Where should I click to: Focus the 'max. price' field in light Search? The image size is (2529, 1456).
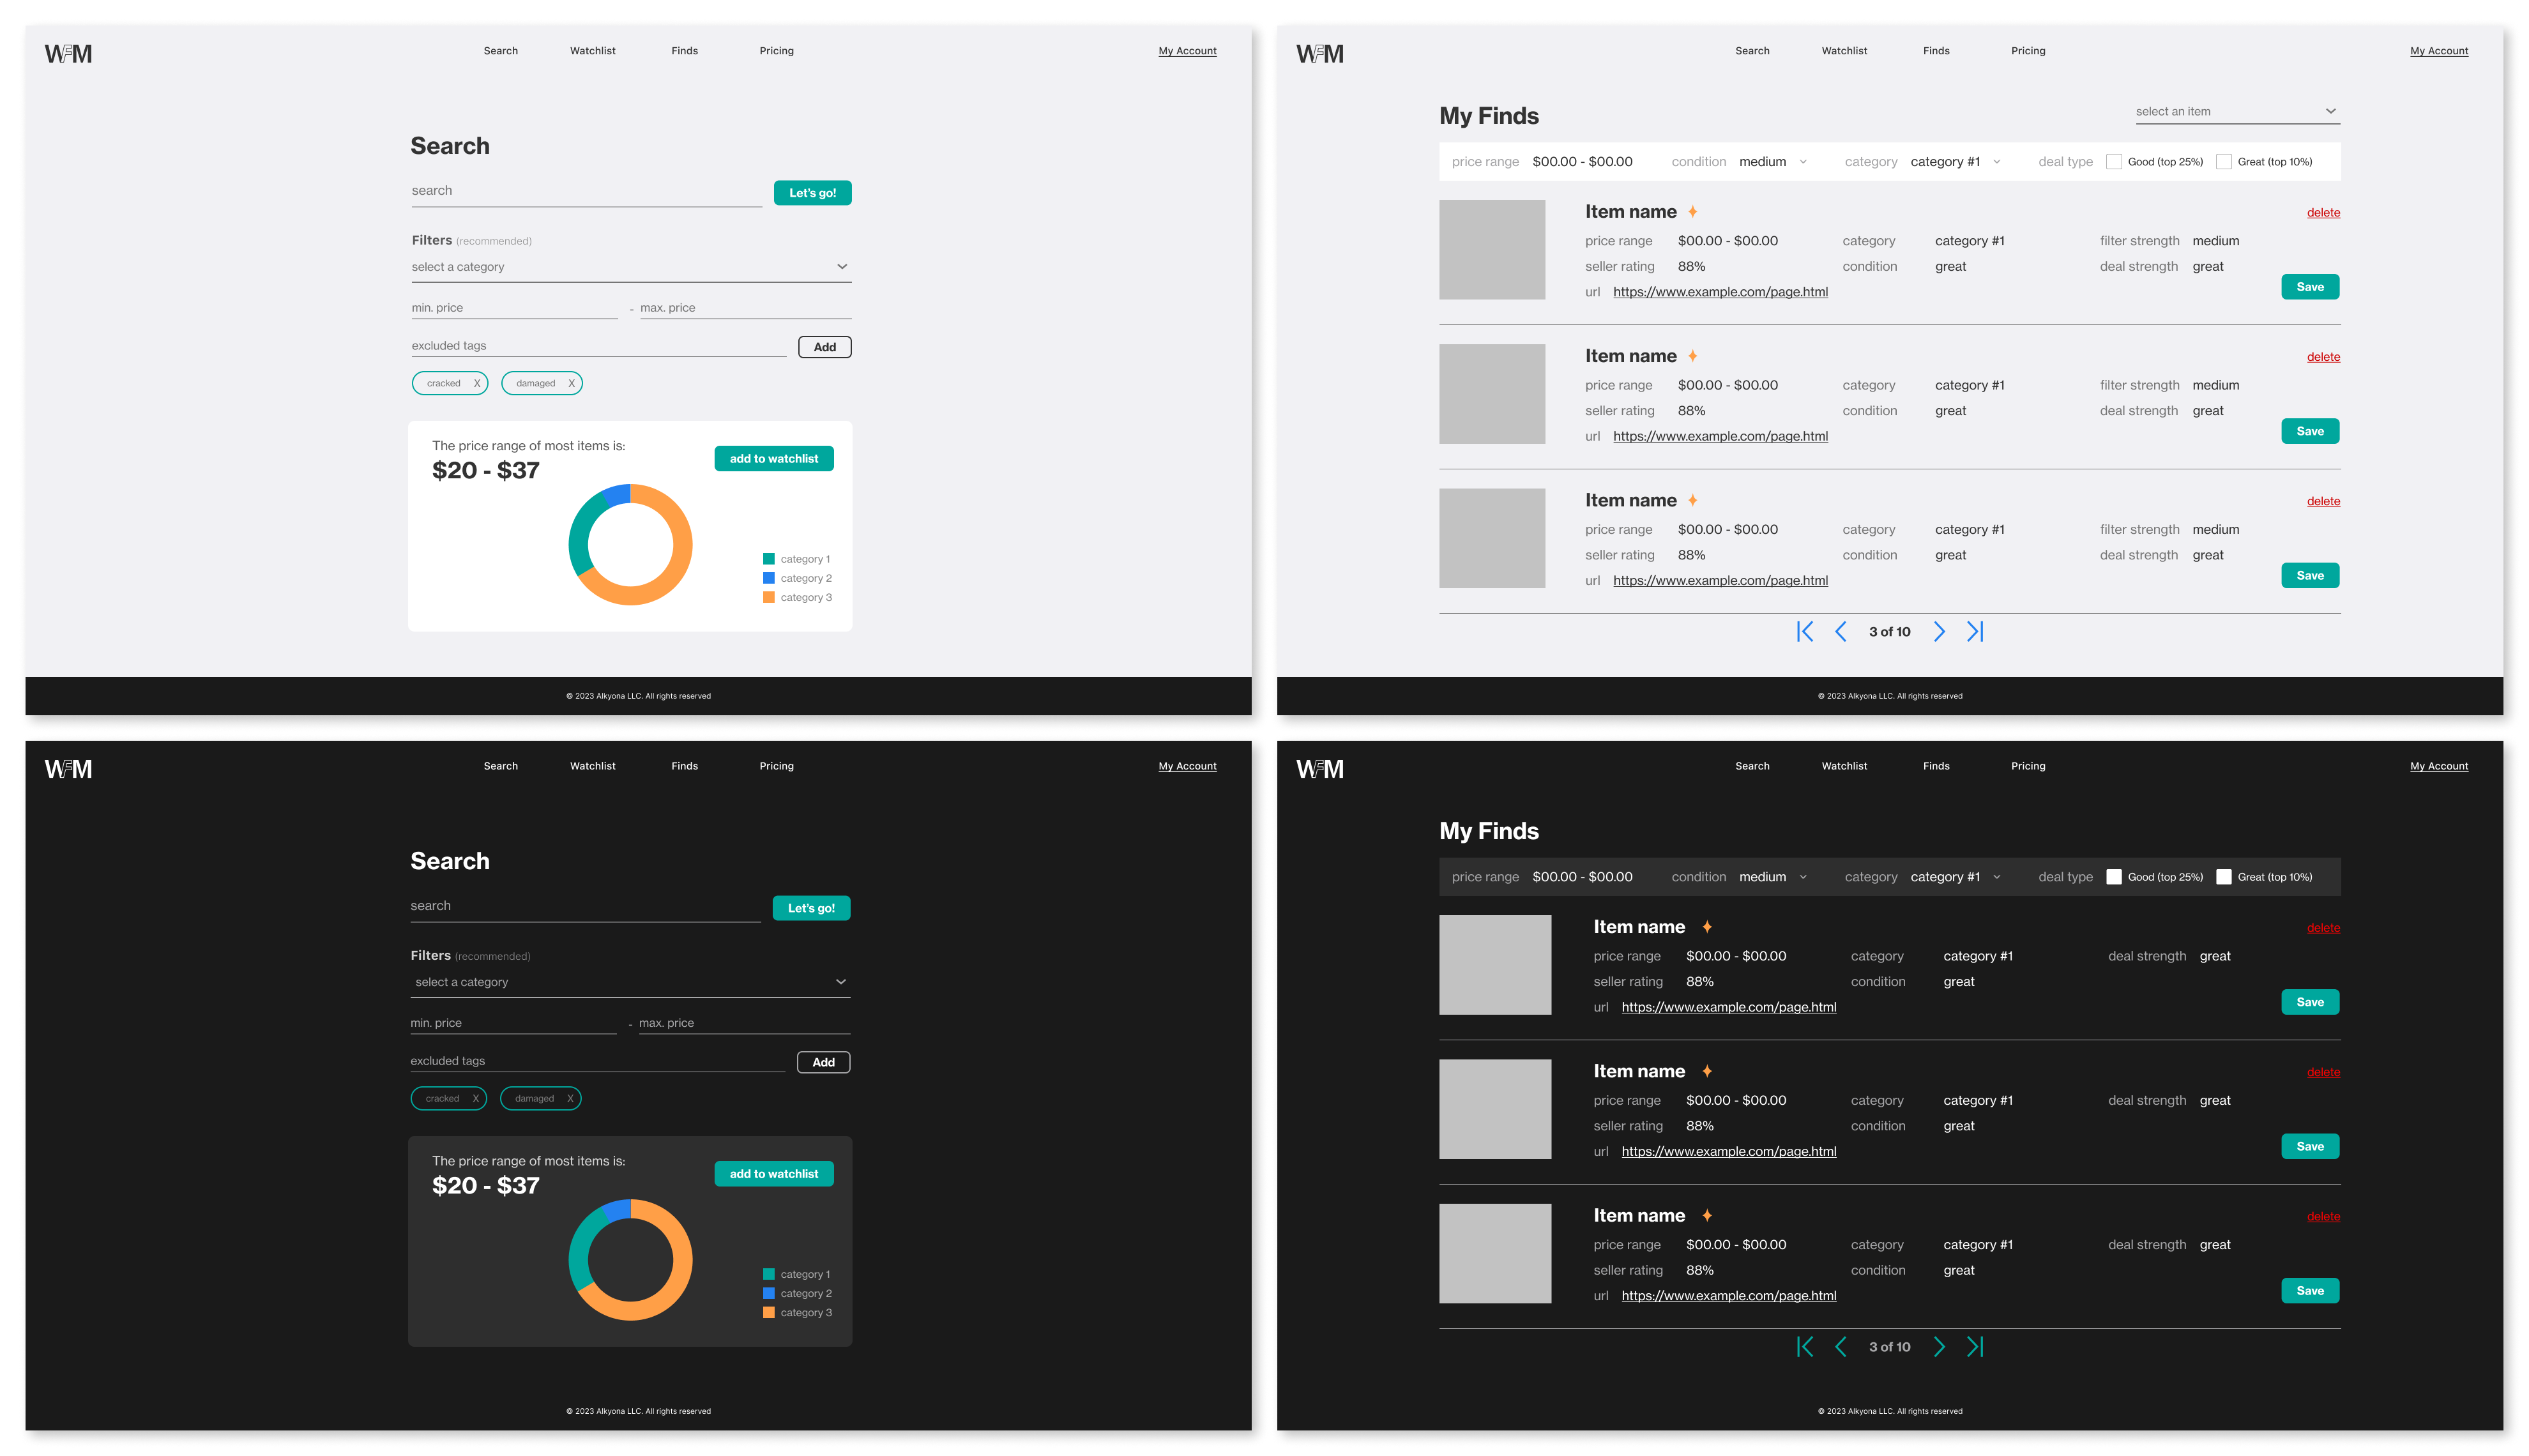(x=746, y=309)
